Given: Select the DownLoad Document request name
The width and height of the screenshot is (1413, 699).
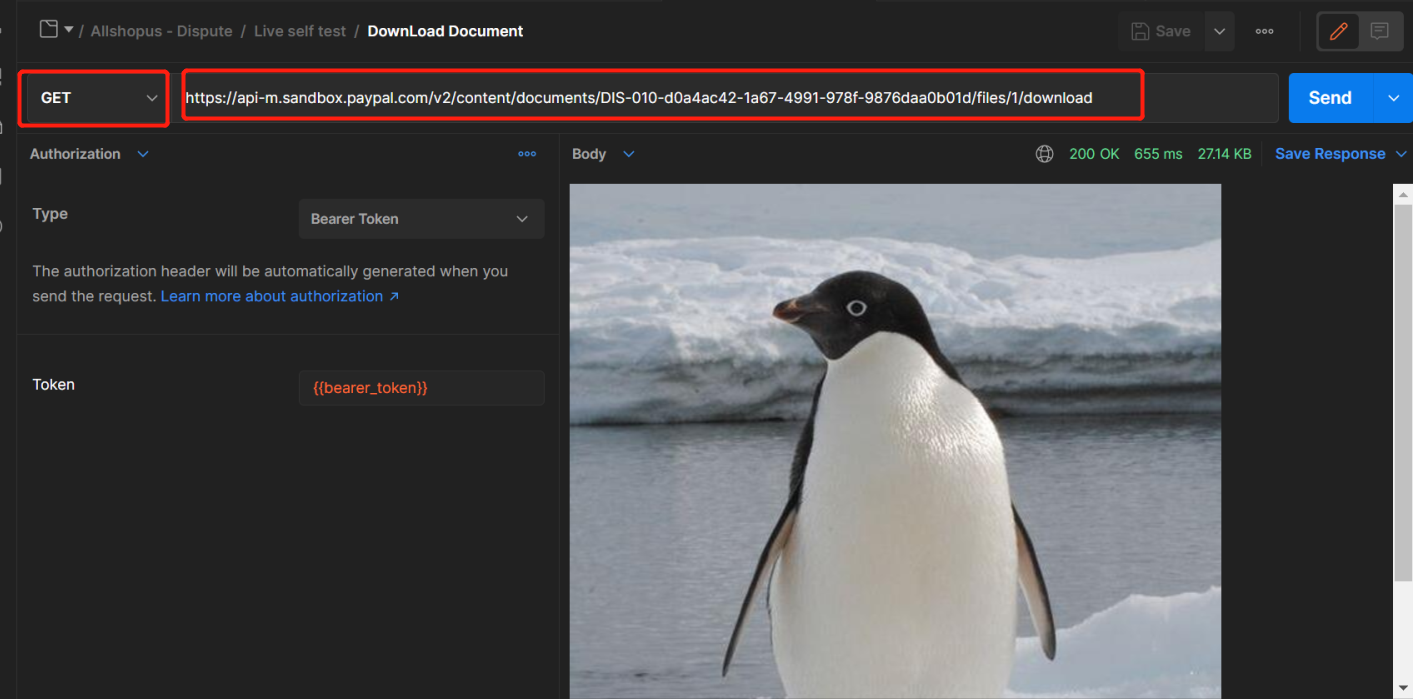Looking at the screenshot, I should pyautogui.click(x=445, y=31).
